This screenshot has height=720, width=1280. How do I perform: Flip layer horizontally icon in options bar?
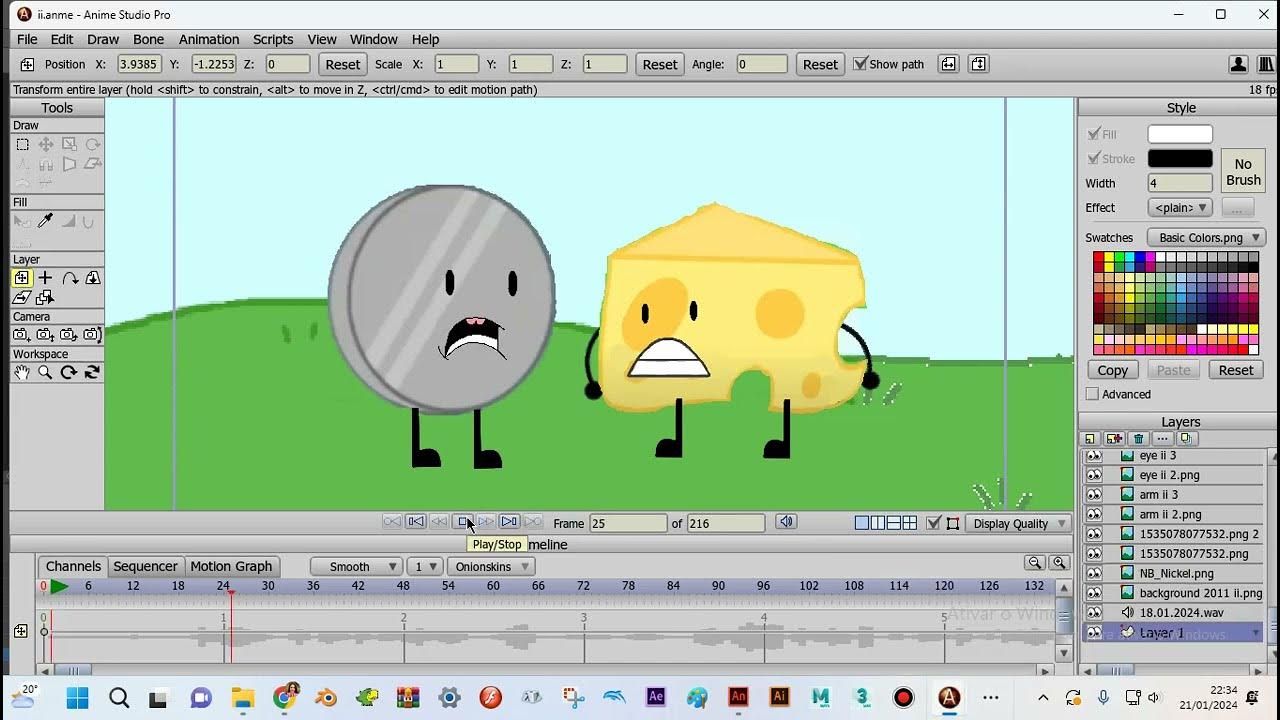(948, 64)
